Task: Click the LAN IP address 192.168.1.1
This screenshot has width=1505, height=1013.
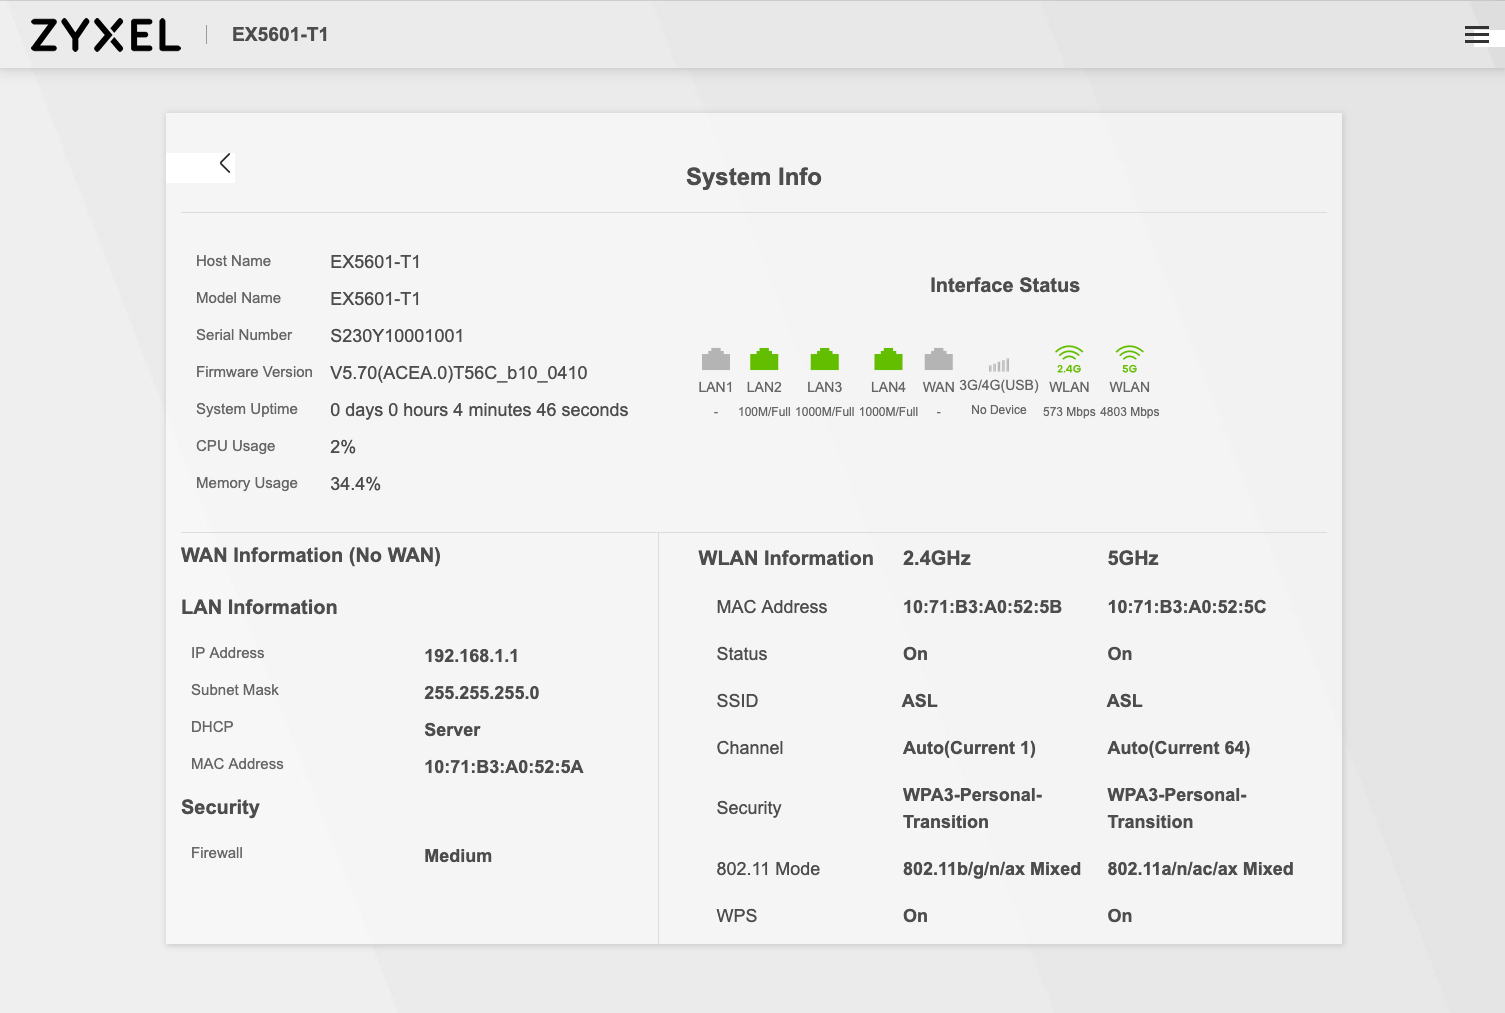Action: coord(471,656)
